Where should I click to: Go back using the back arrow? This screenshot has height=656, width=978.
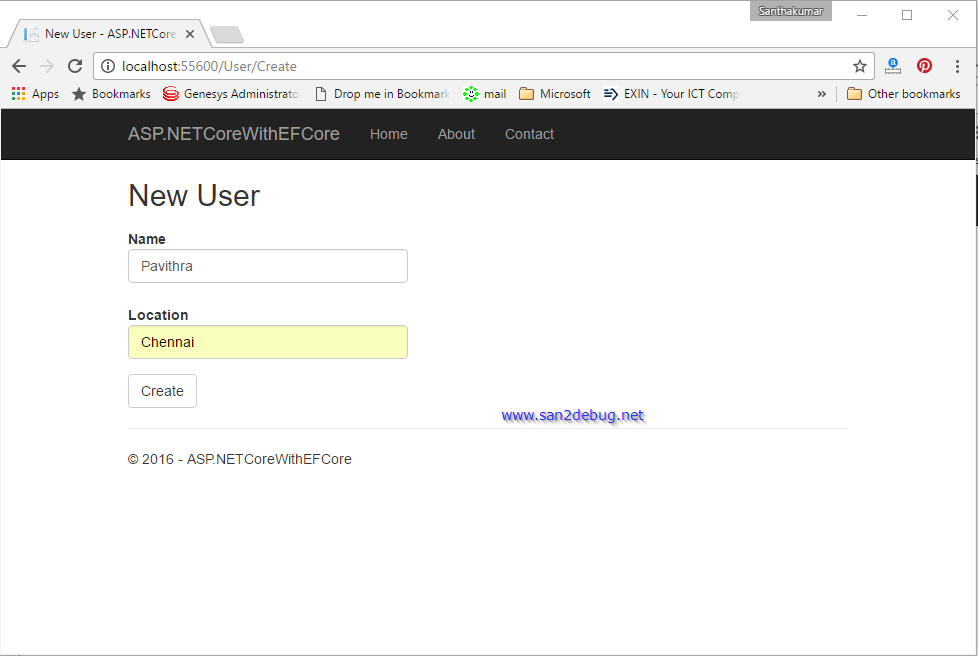coord(18,66)
